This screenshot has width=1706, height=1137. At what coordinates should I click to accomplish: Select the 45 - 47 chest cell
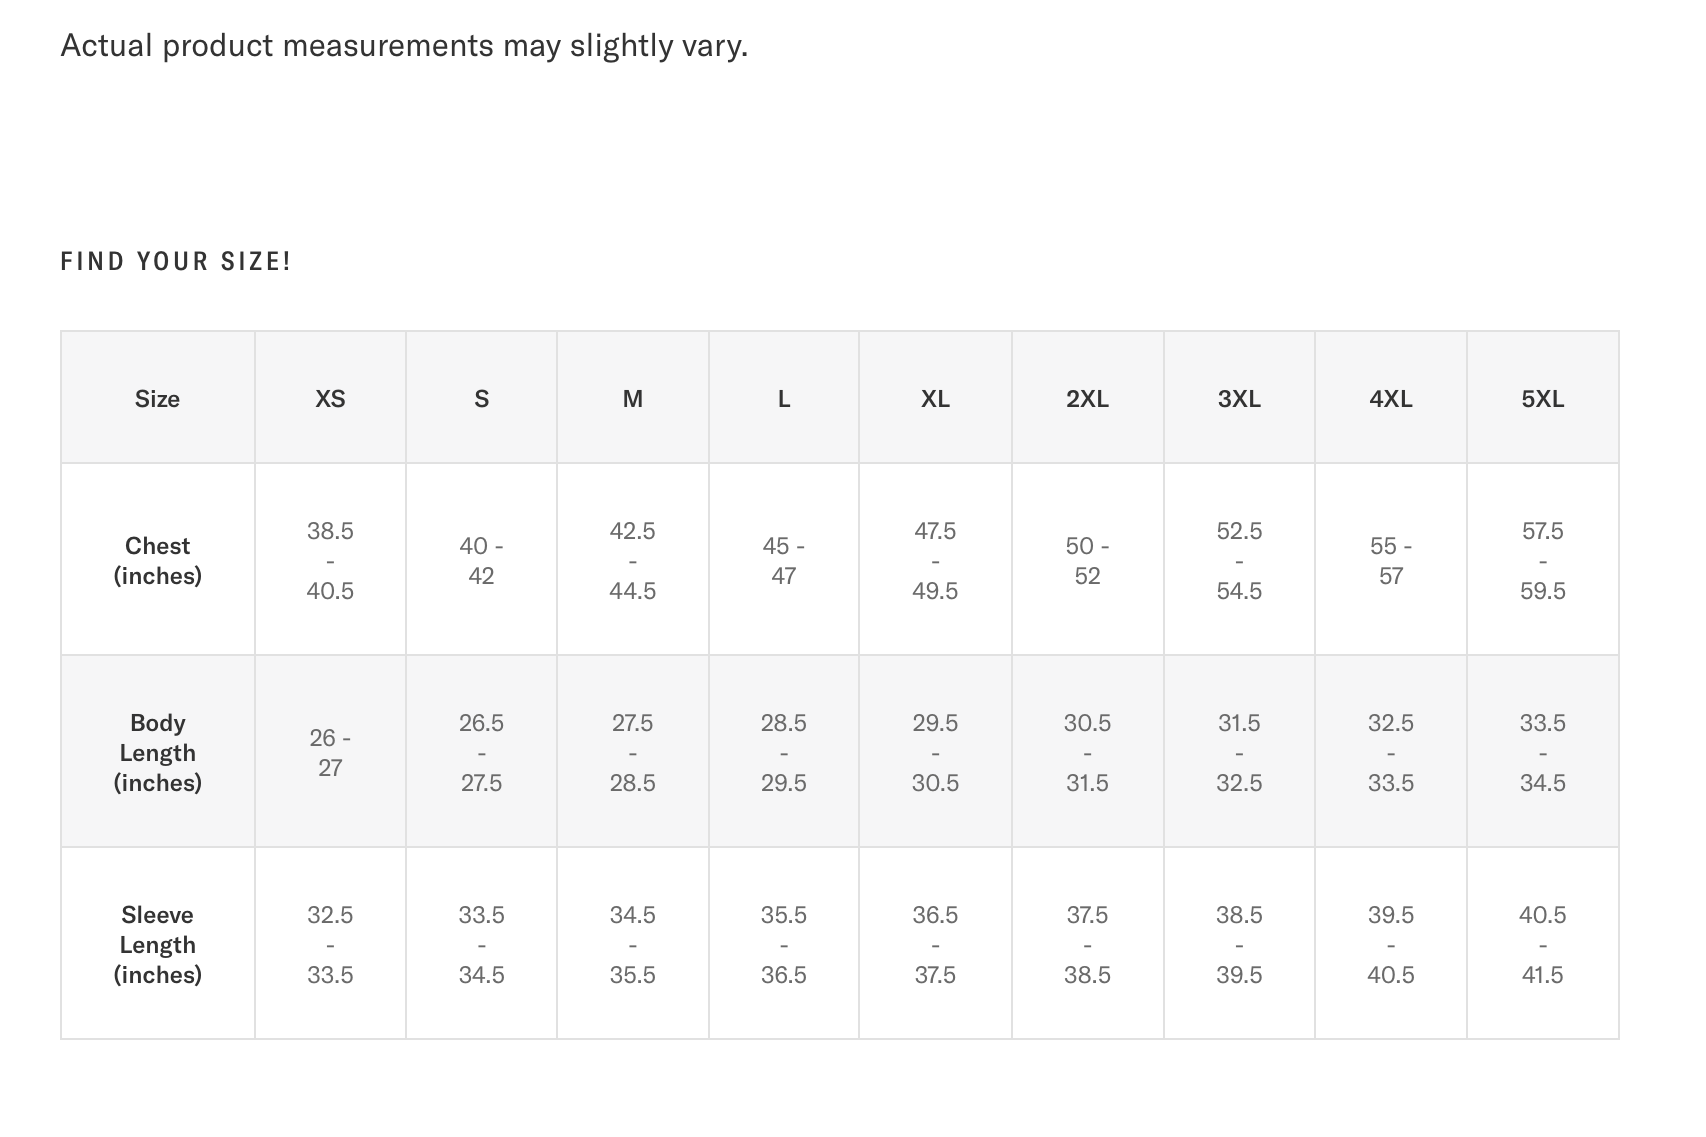[x=784, y=560]
